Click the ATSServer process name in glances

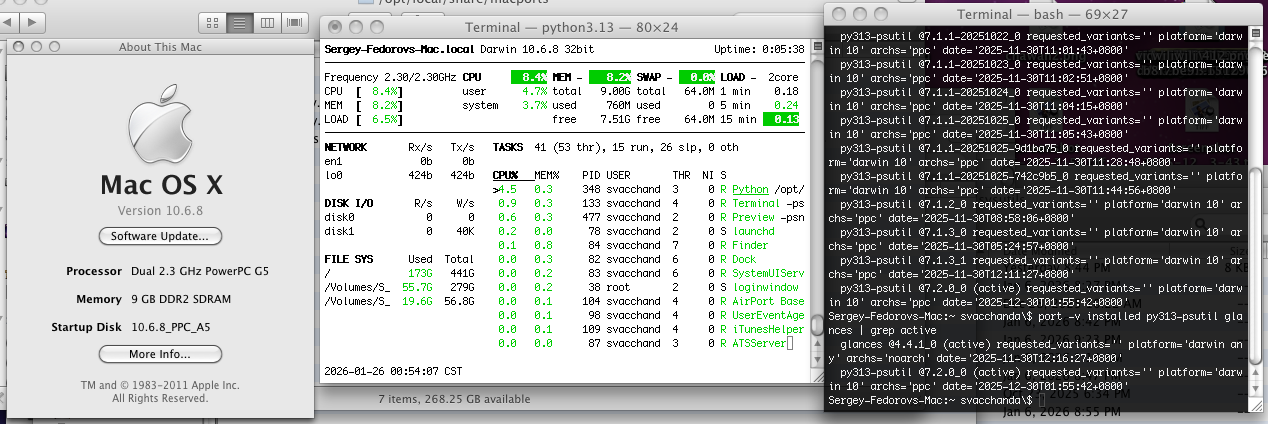759,343
